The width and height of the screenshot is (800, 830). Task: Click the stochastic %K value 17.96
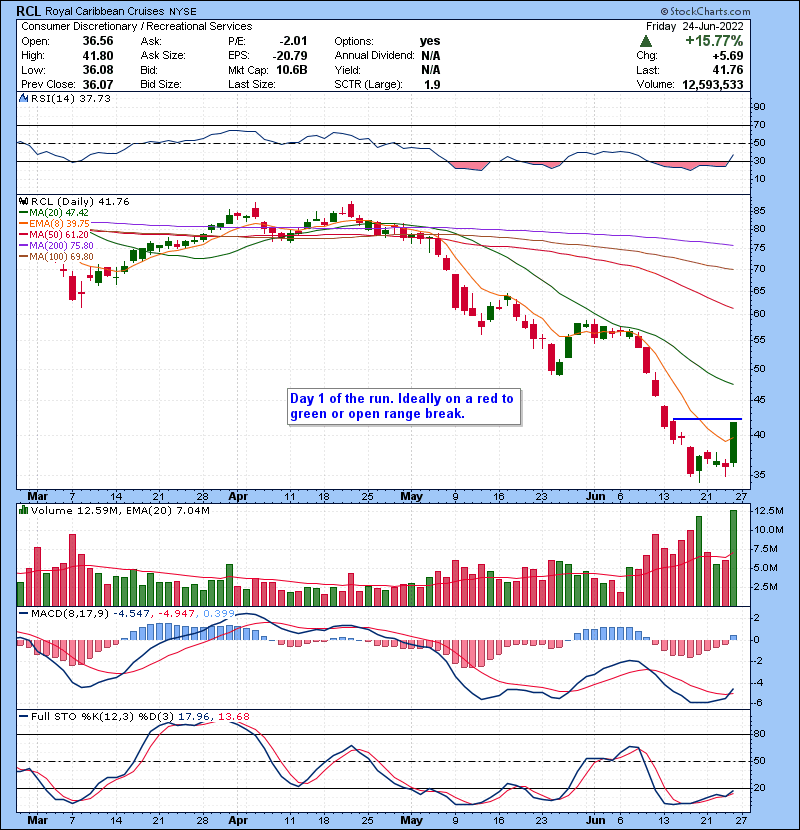(194, 717)
